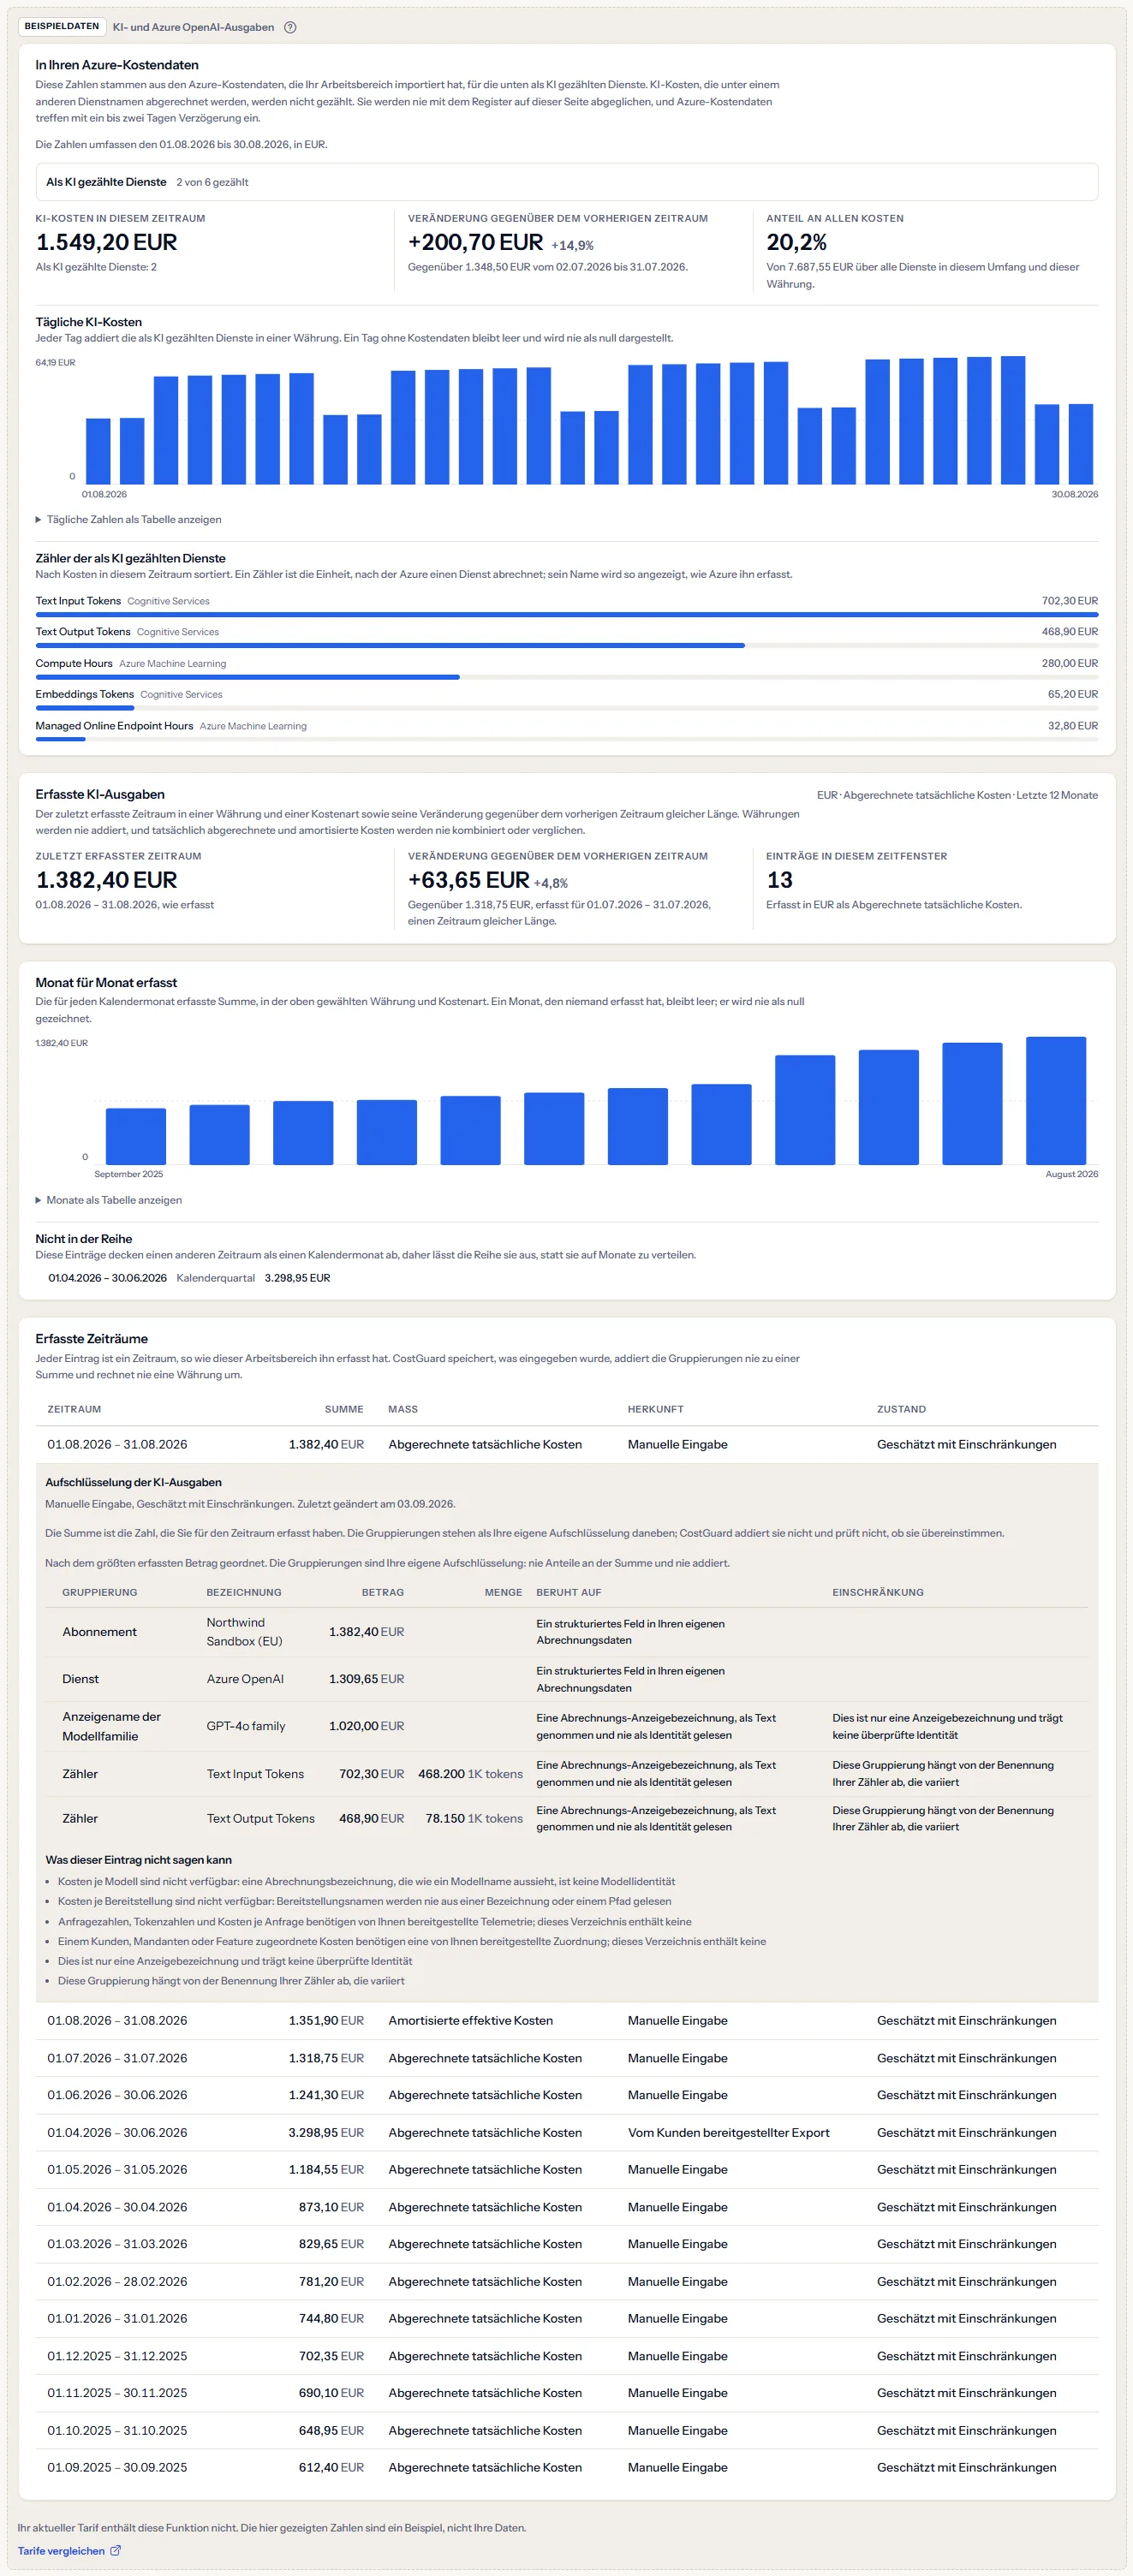Click the +200,70 EUR change value

point(475,242)
